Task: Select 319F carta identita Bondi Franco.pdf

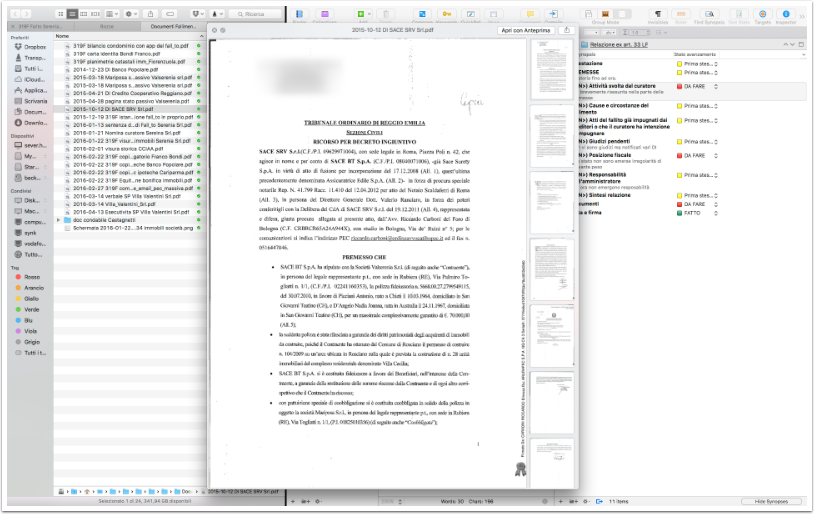Action: pyautogui.click(x=116, y=54)
